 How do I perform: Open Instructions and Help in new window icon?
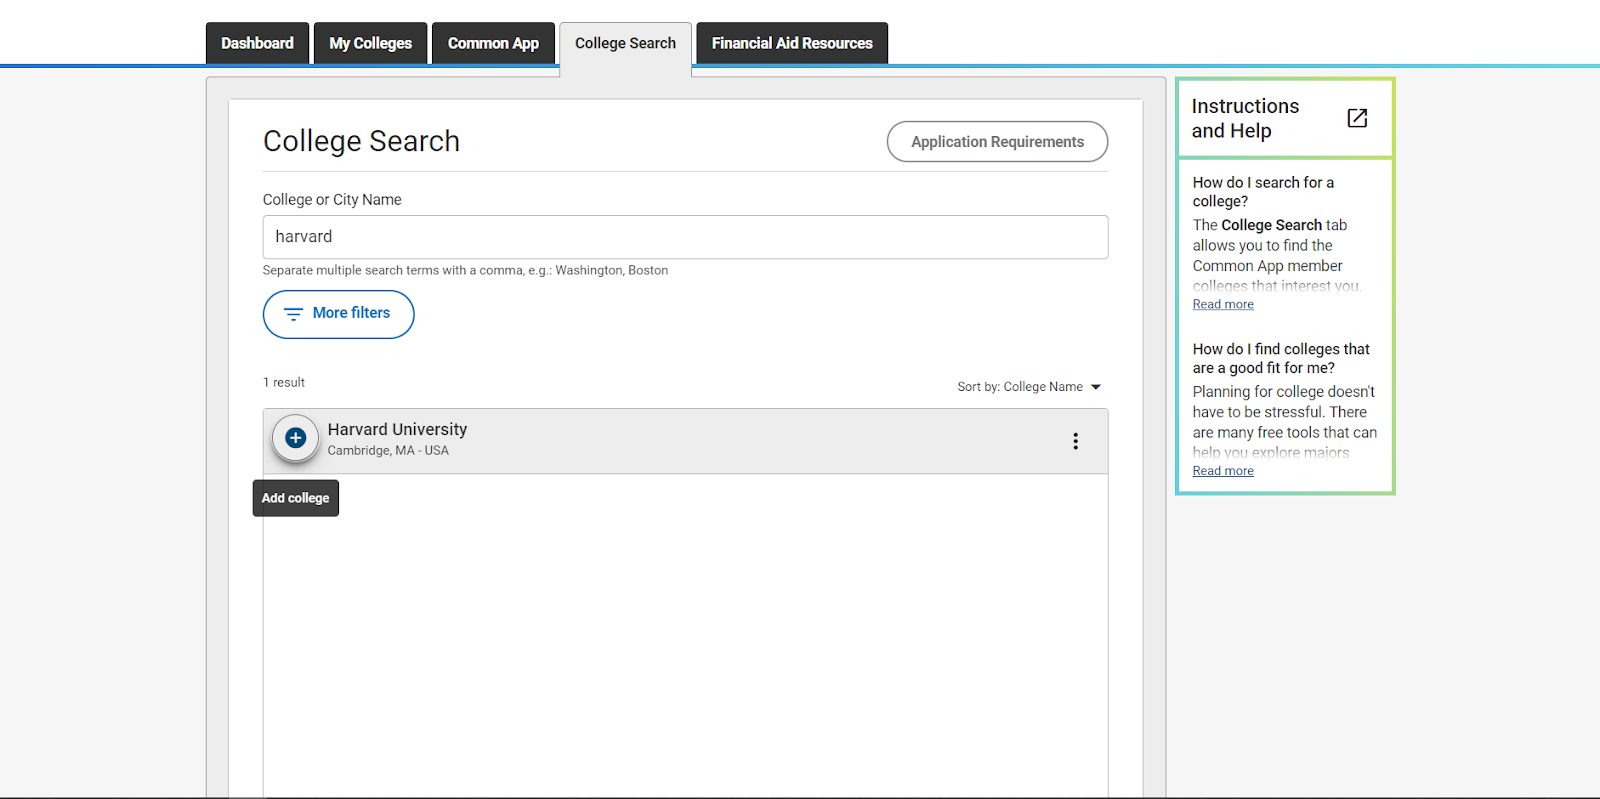pyautogui.click(x=1357, y=118)
